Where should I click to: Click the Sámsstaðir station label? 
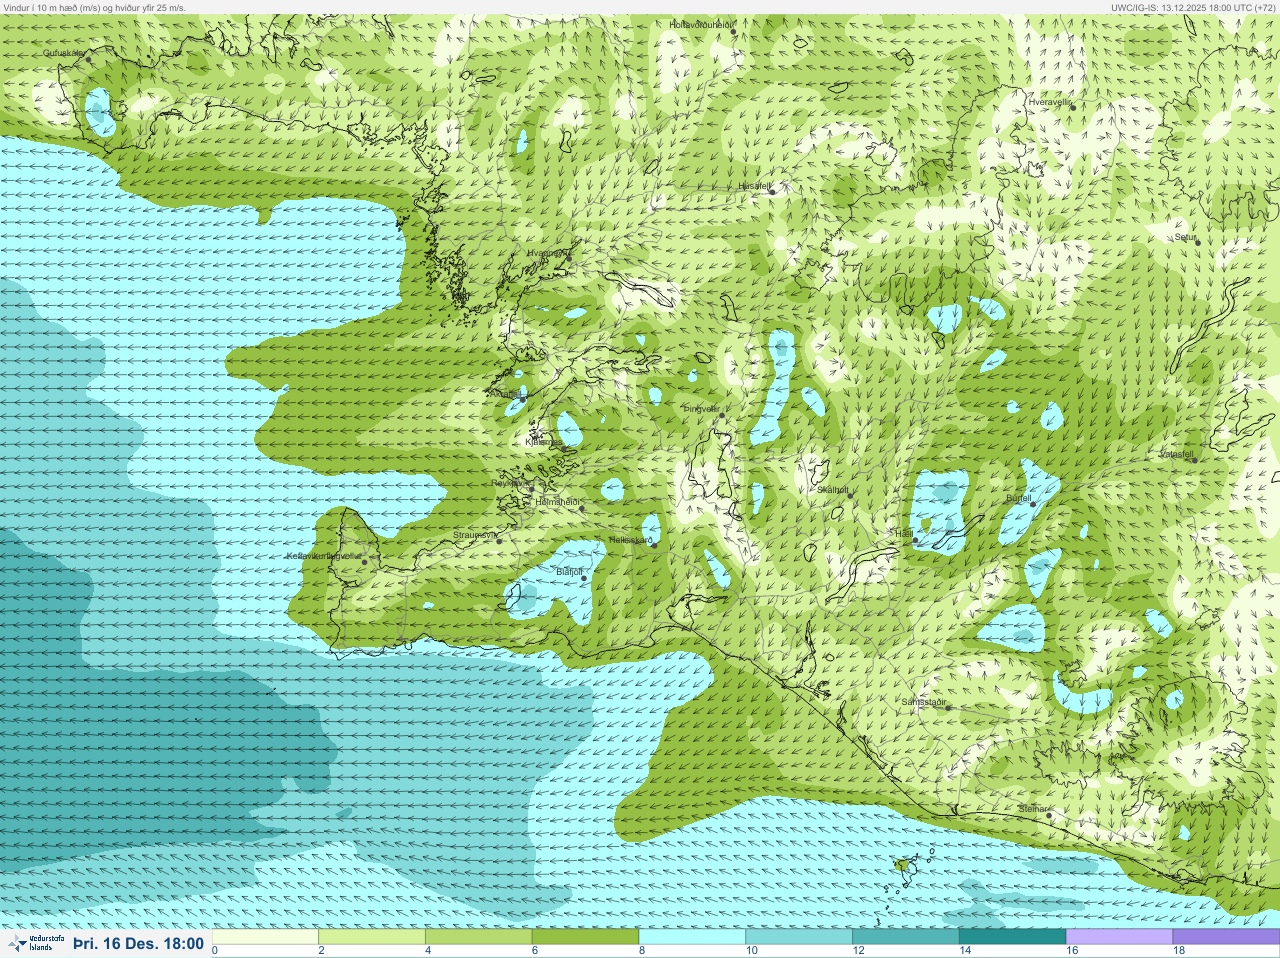coord(923,702)
